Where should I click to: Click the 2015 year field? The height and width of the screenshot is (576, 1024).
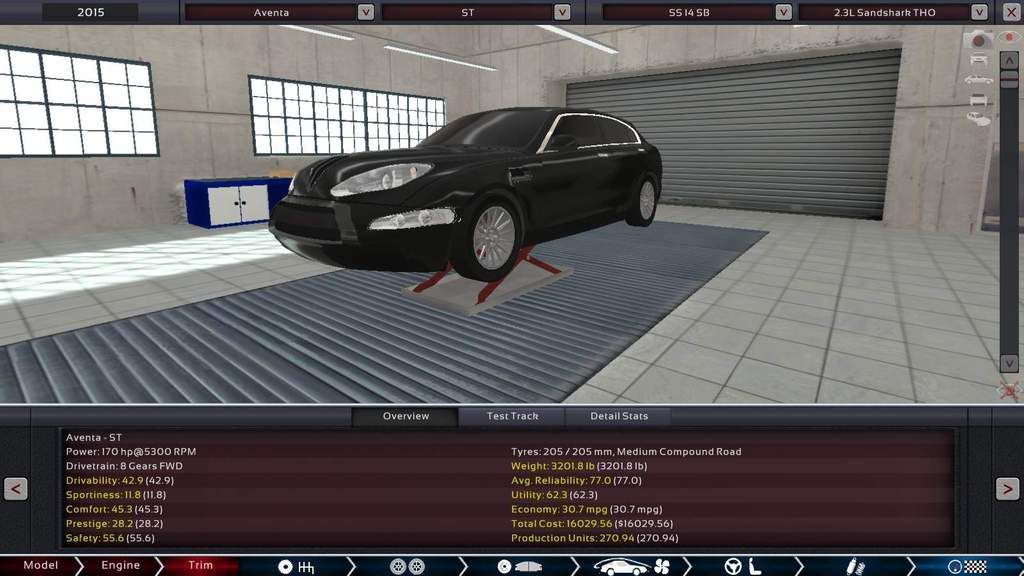(x=90, y=12)
